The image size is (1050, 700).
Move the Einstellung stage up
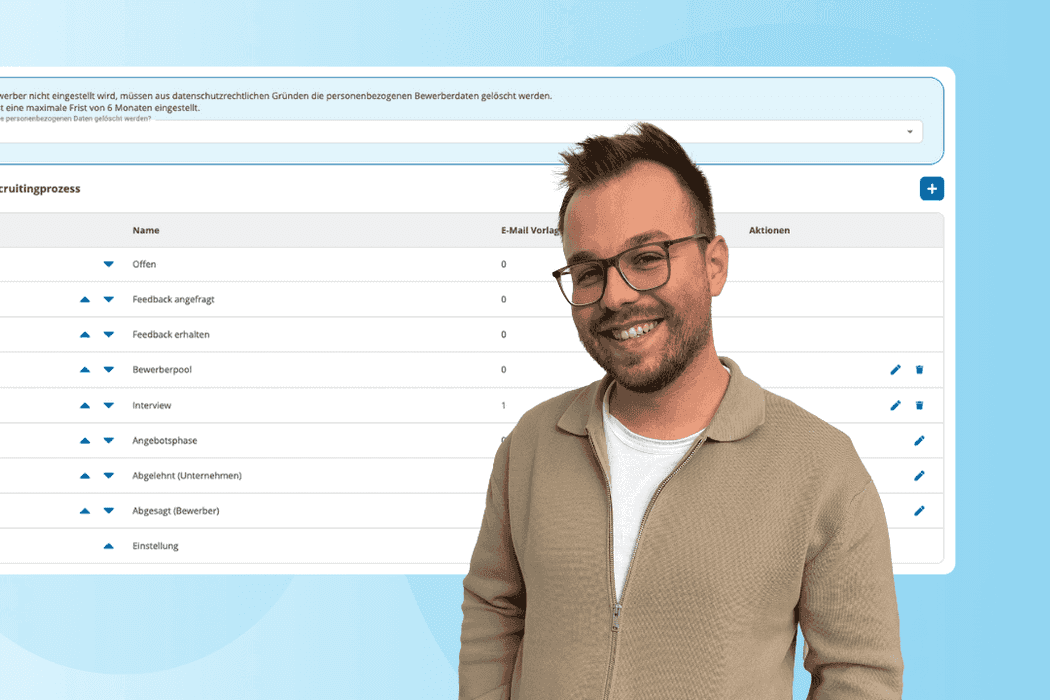[x=108, y=545]
